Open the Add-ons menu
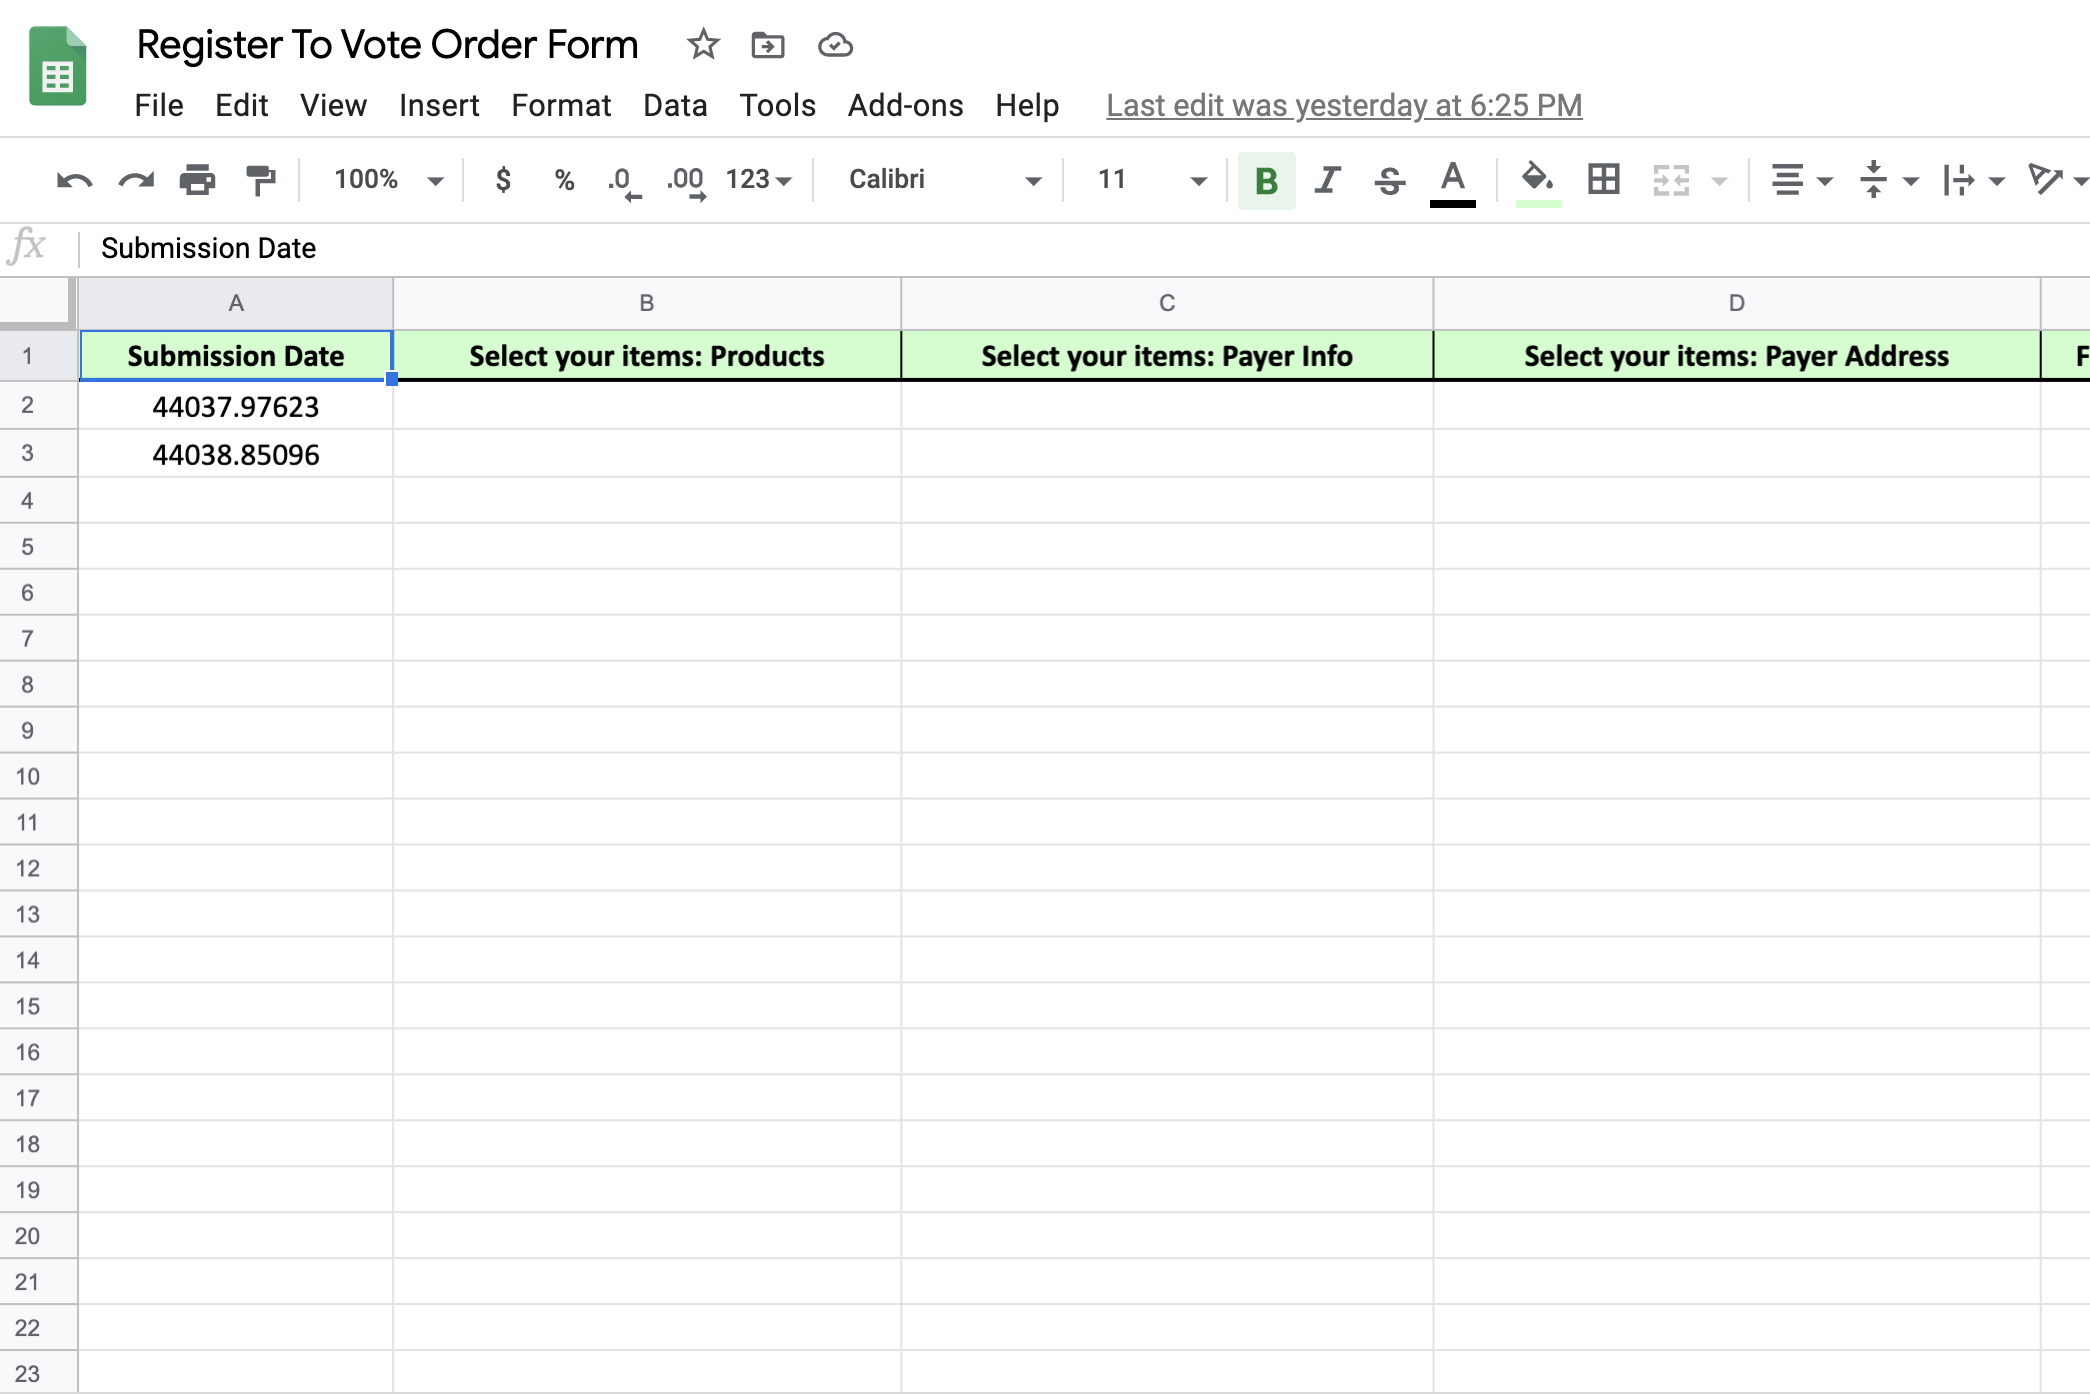Screen dimensions: 2090x1394 coord(905,105)
